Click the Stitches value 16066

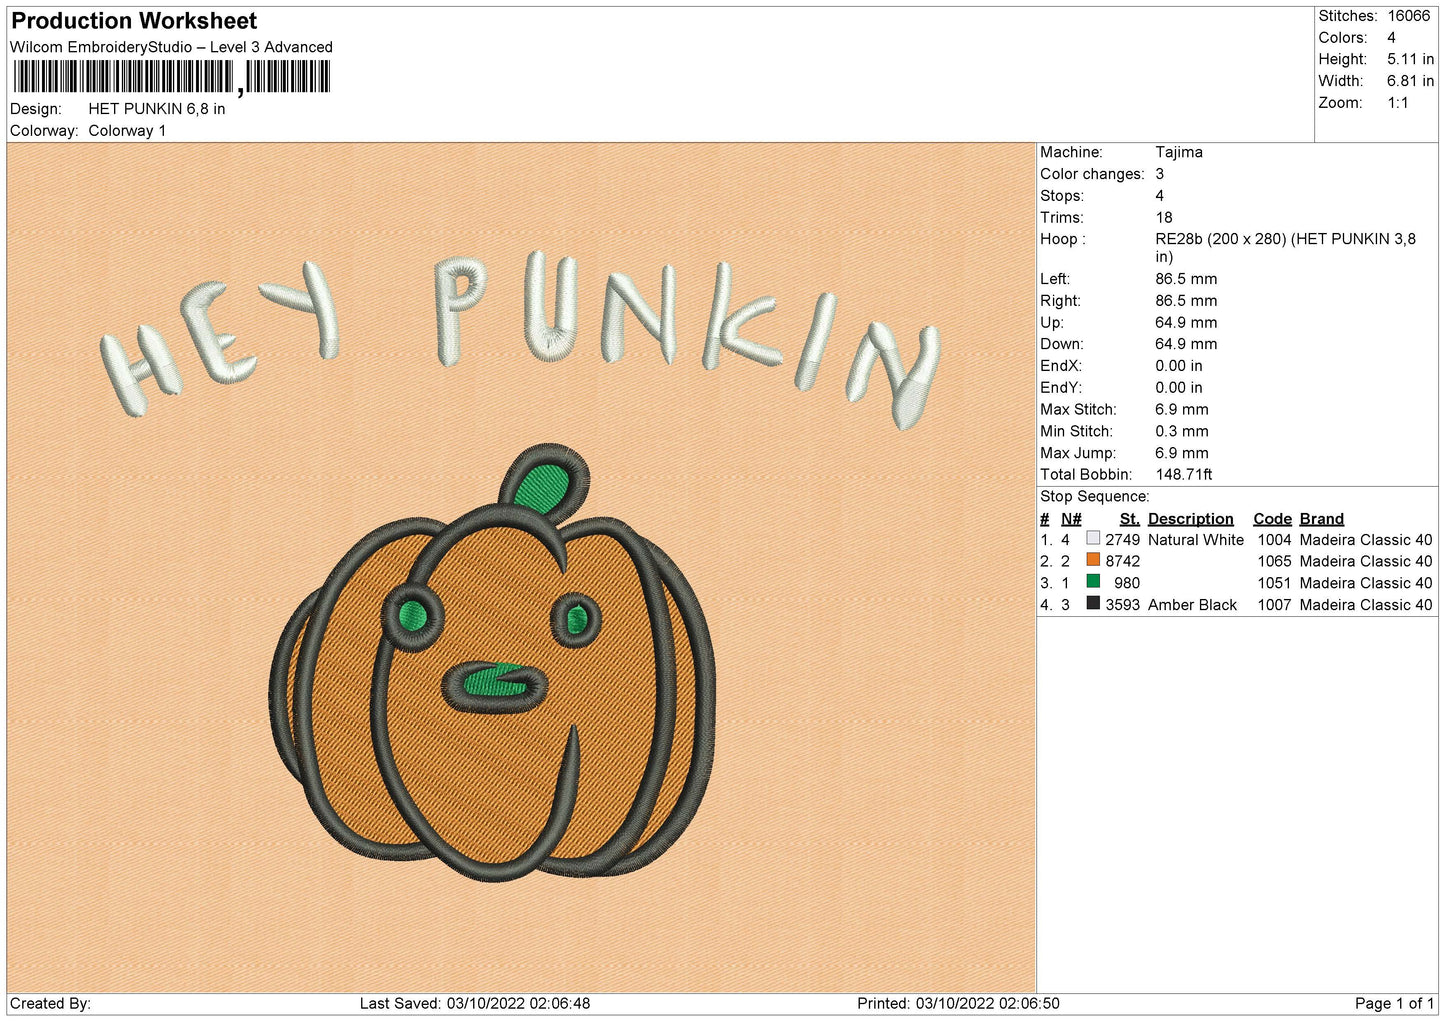(1409, 16)
